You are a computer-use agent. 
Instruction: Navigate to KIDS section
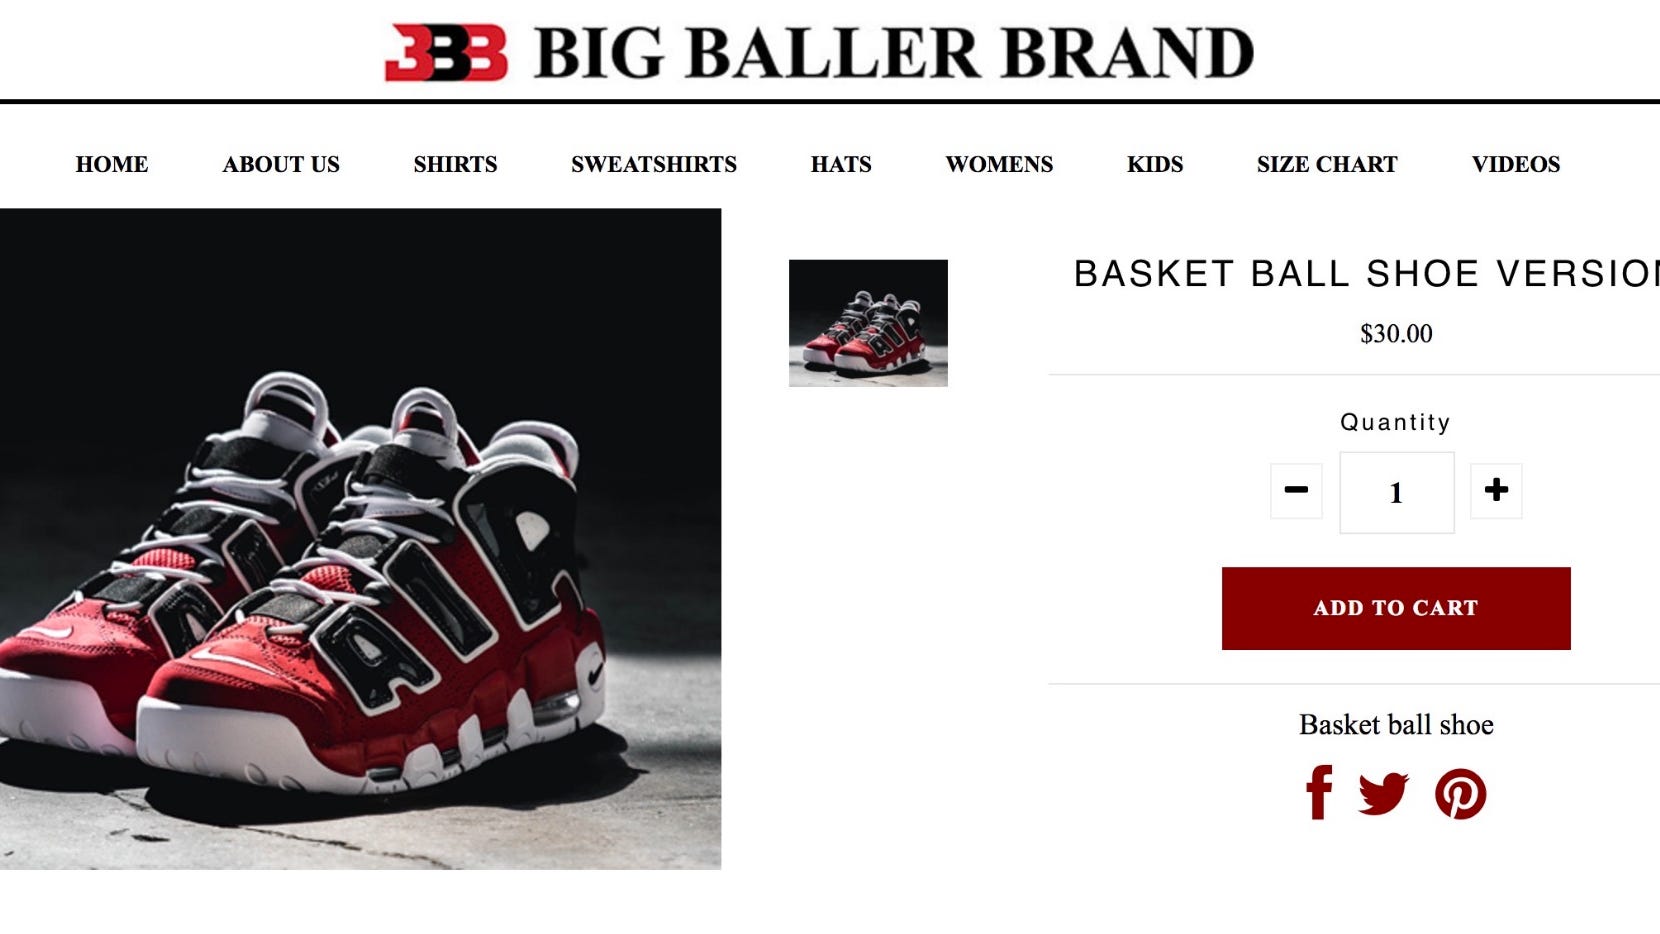(1155, 164)
